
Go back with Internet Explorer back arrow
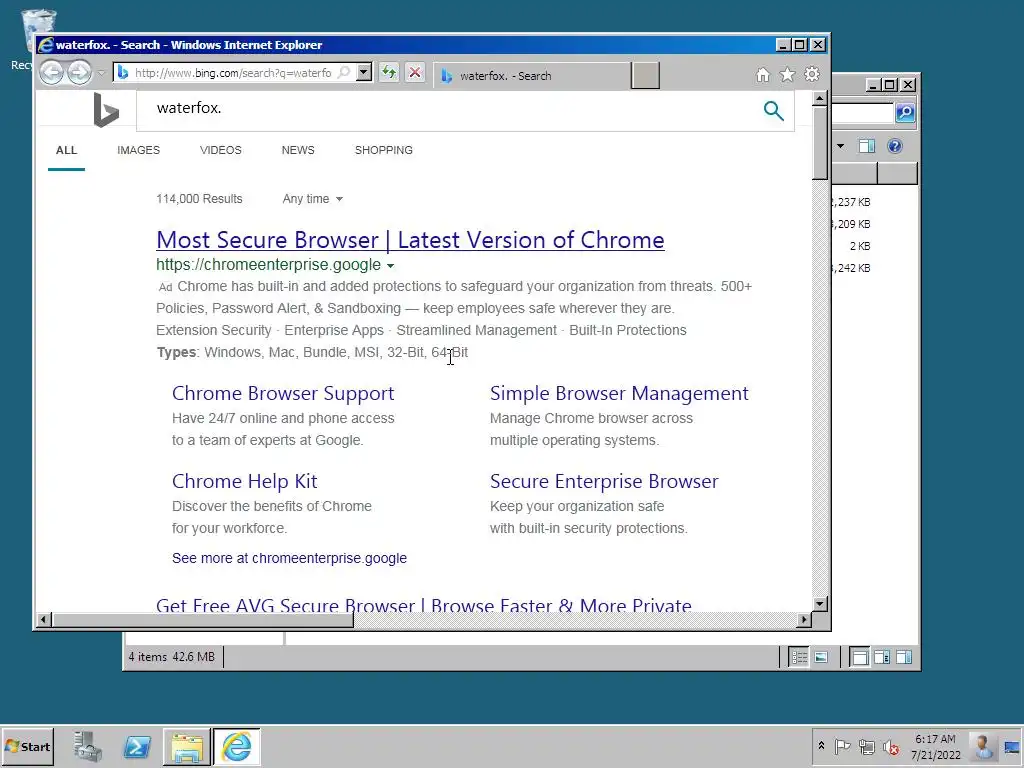click(x=52, y=72)
